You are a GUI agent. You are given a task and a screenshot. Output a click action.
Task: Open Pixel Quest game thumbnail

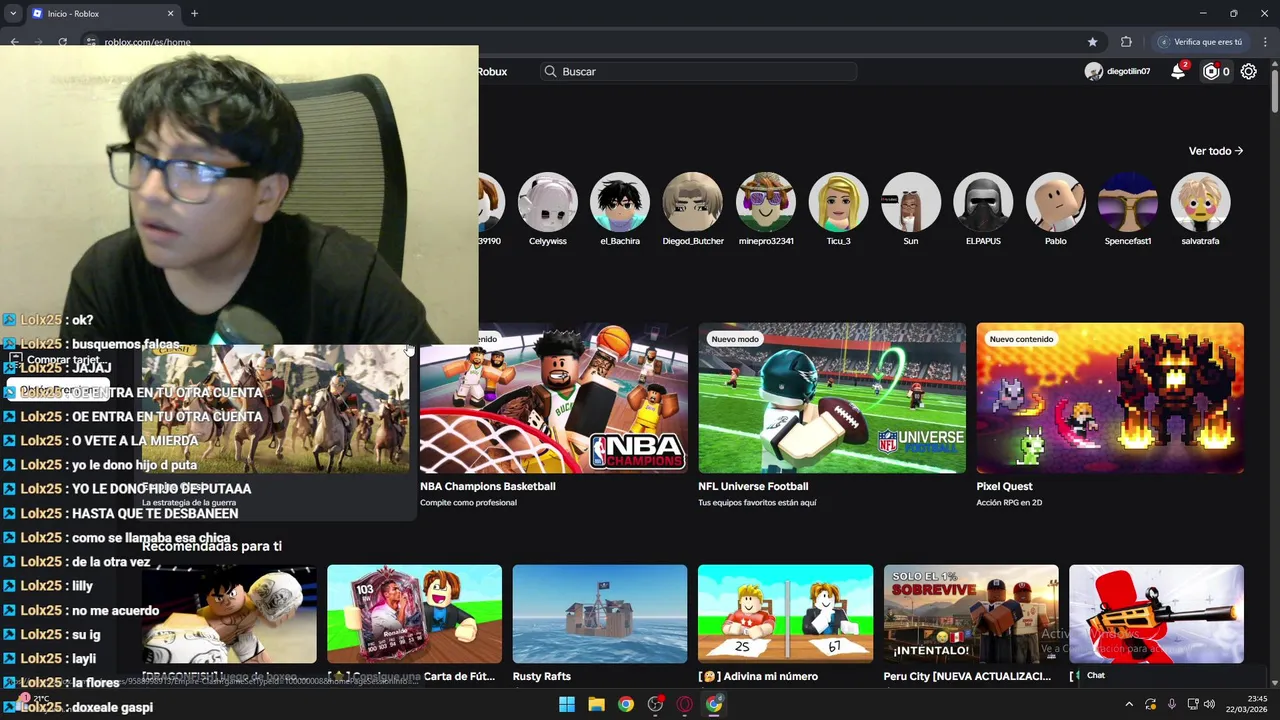tap(1110, 398)
